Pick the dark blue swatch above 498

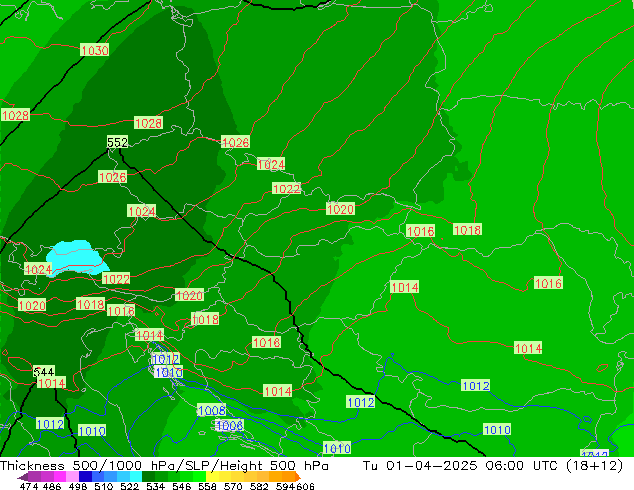pyautogui.click(x=84, y=476)
